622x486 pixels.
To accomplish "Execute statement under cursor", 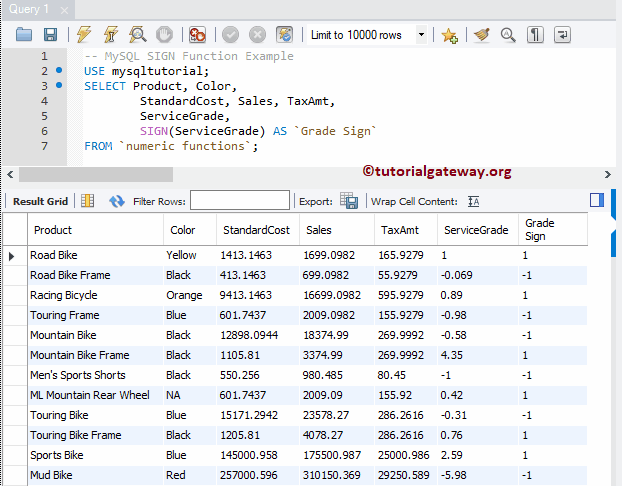I will click(111, 35).
